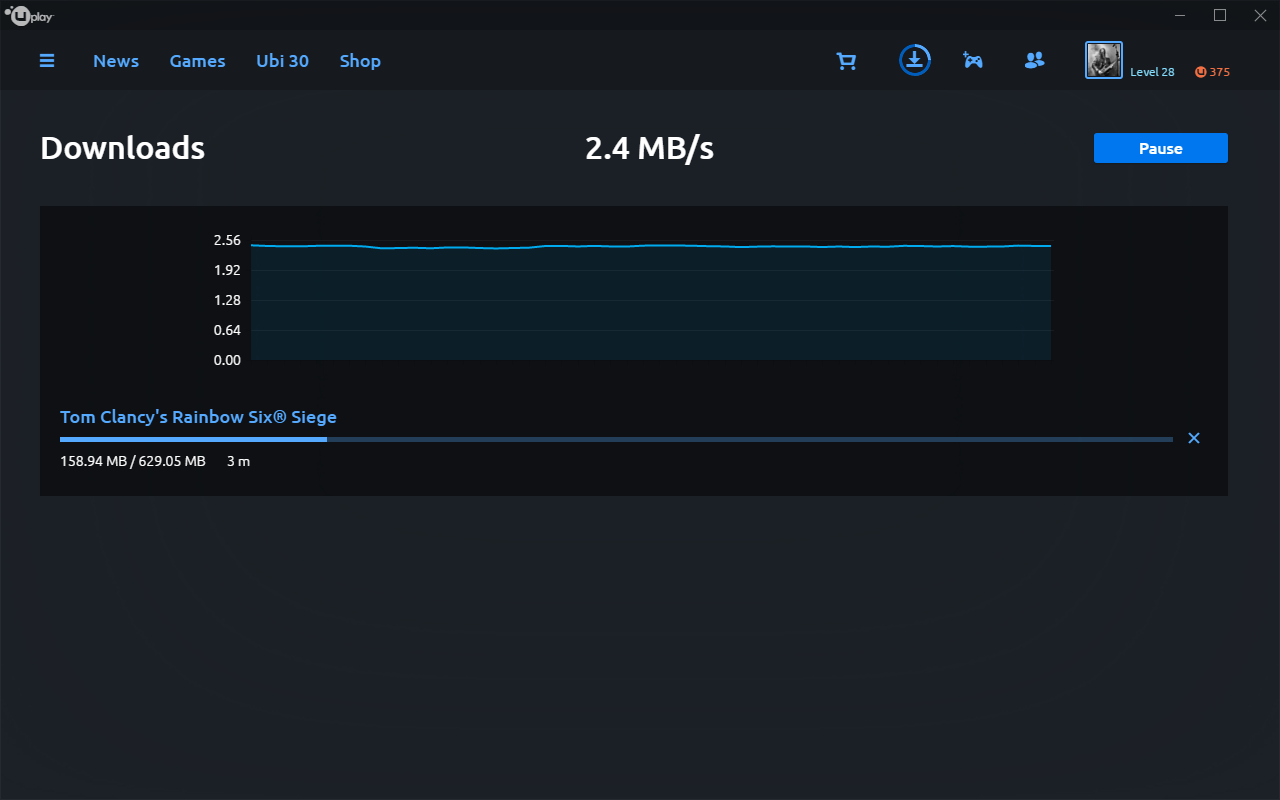Screen dimensions: 1280x800
Task: Go to the News tab
Action: pos(116,61)
